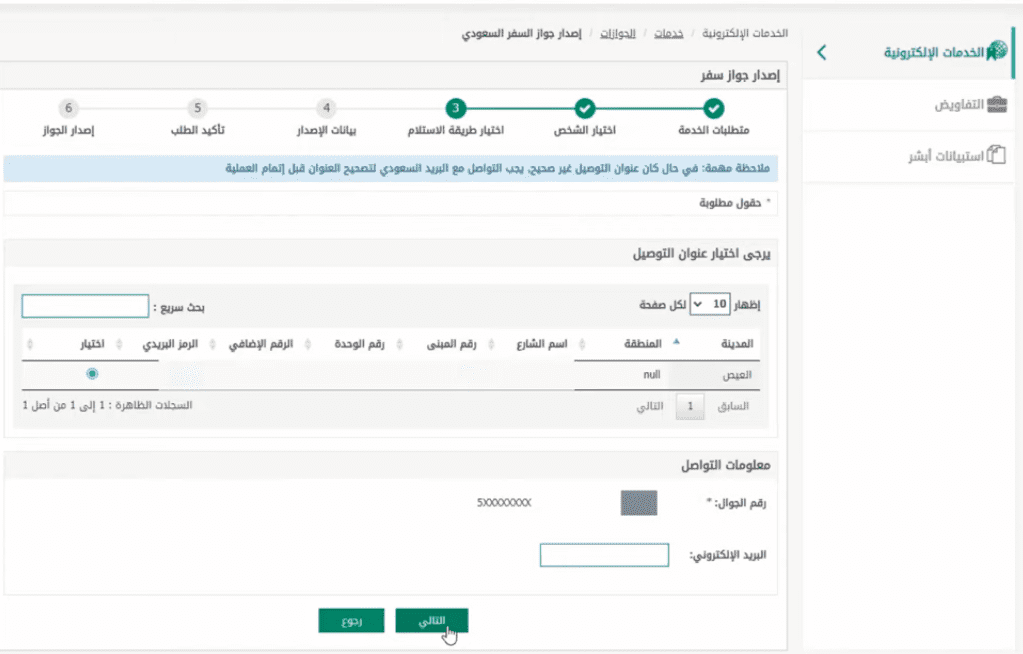Click the green التالي button
This screenshot has height=654, width=1023.
tap(431, 621)
